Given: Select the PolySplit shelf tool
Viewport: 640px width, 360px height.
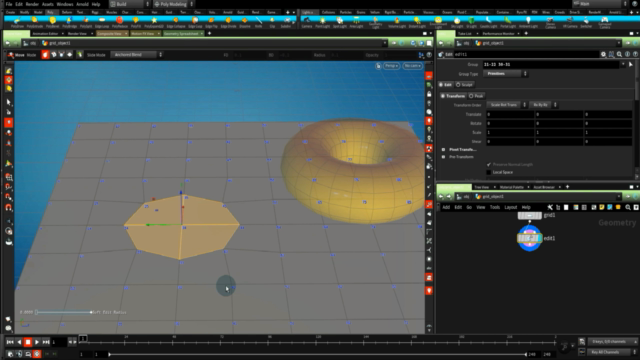Looking at the screenshot, I should pyautogui.click(x=86, y=22).
